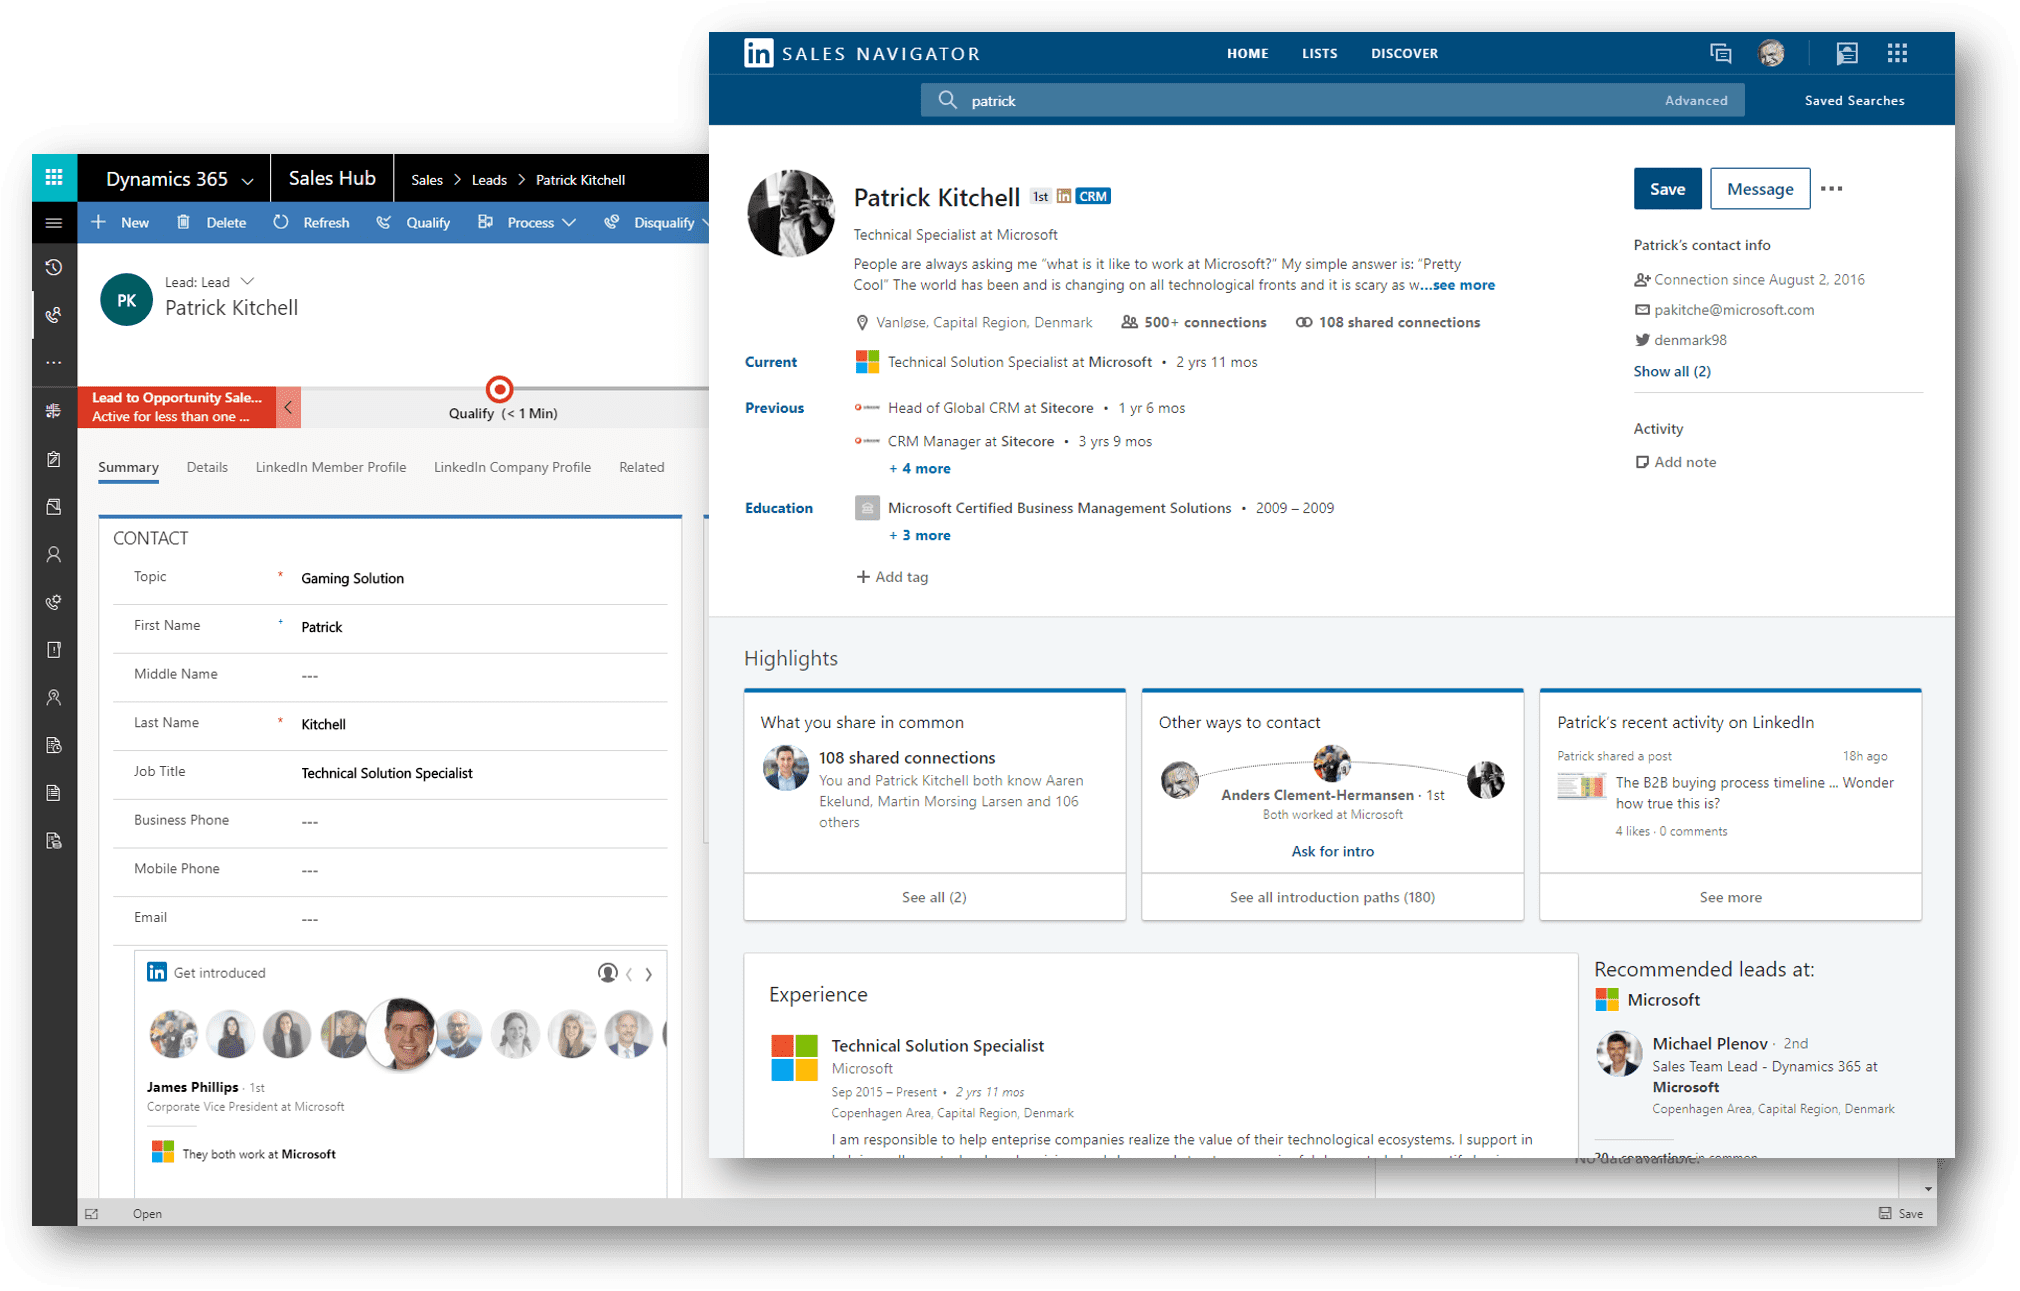Click the Disqualify toolbar icon

tap(611, 222)
